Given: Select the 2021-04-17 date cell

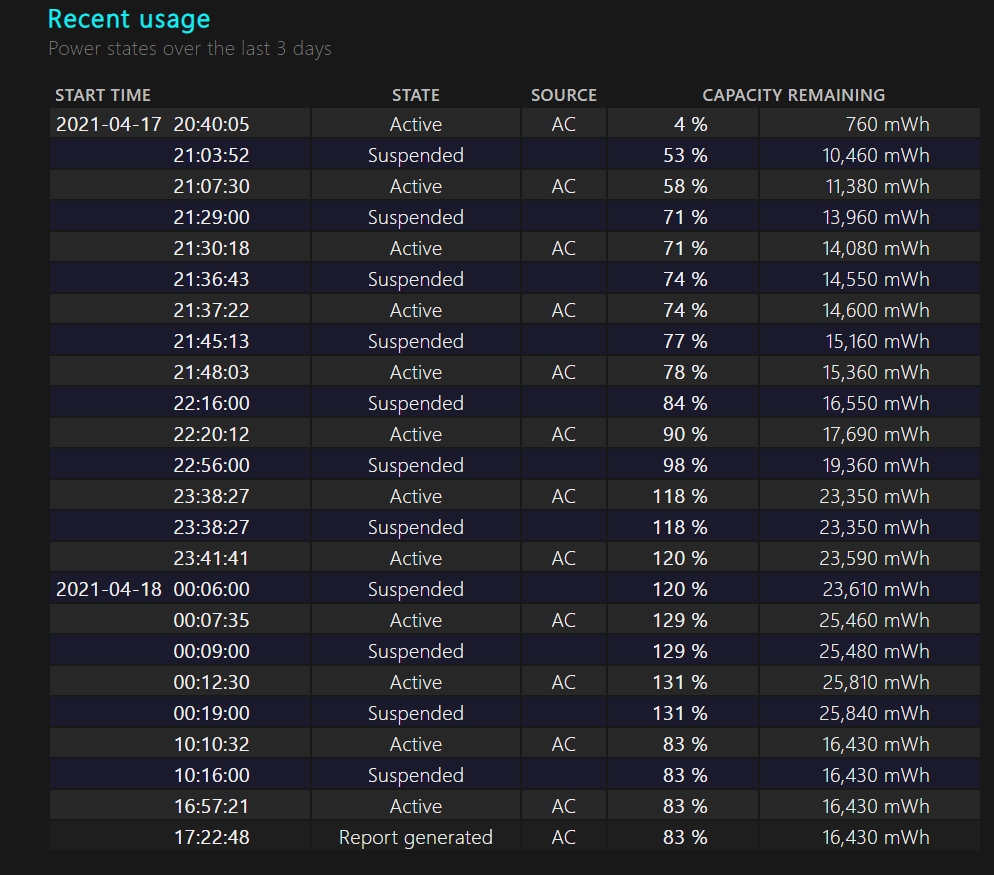Looking at the screenshot, I should pyautogui.click(x=108, y=124).
